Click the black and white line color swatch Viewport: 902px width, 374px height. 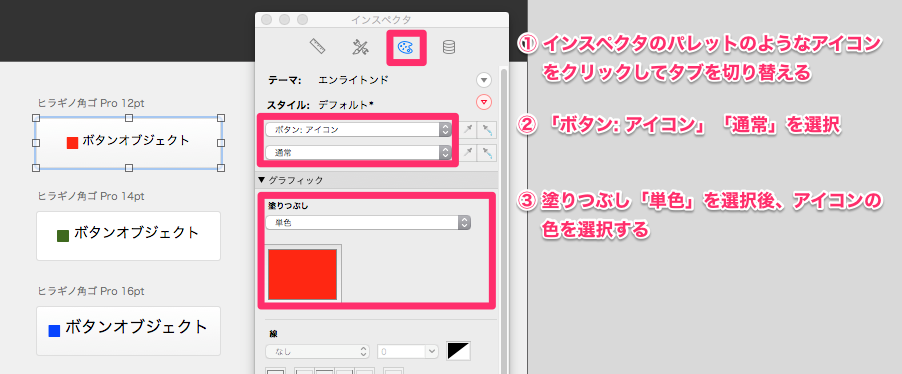458,351
